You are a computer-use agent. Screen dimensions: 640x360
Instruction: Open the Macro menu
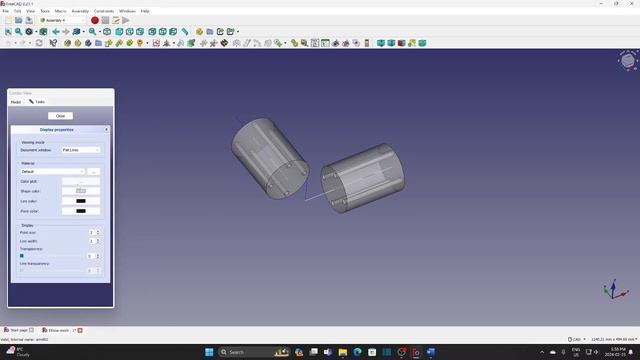[60, 11]
